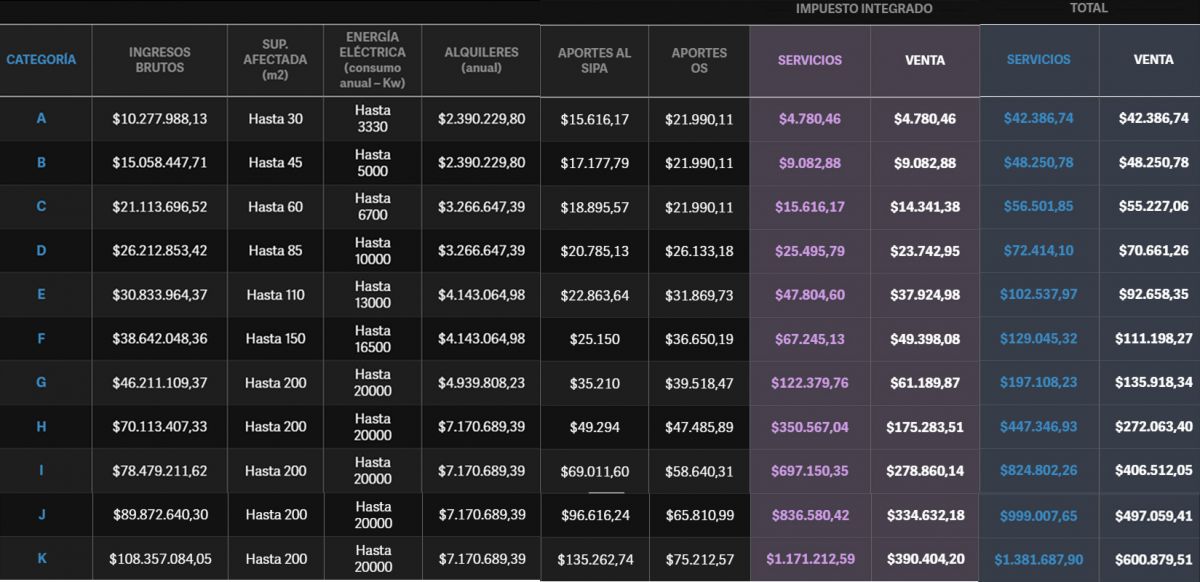
Task: Click the APORTES AL SIPA header
Action: [x=594, y=60]
